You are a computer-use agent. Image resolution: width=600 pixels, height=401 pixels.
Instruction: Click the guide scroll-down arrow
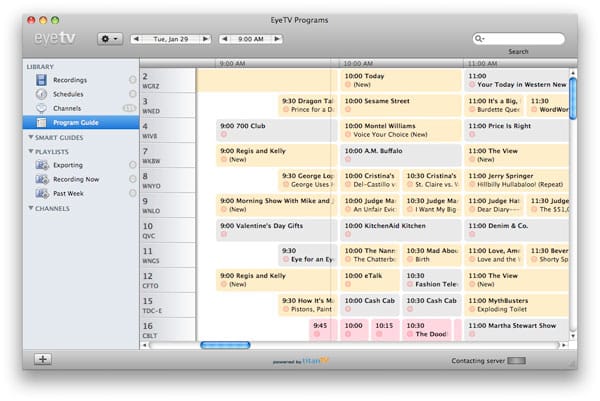tap(573, 336)
